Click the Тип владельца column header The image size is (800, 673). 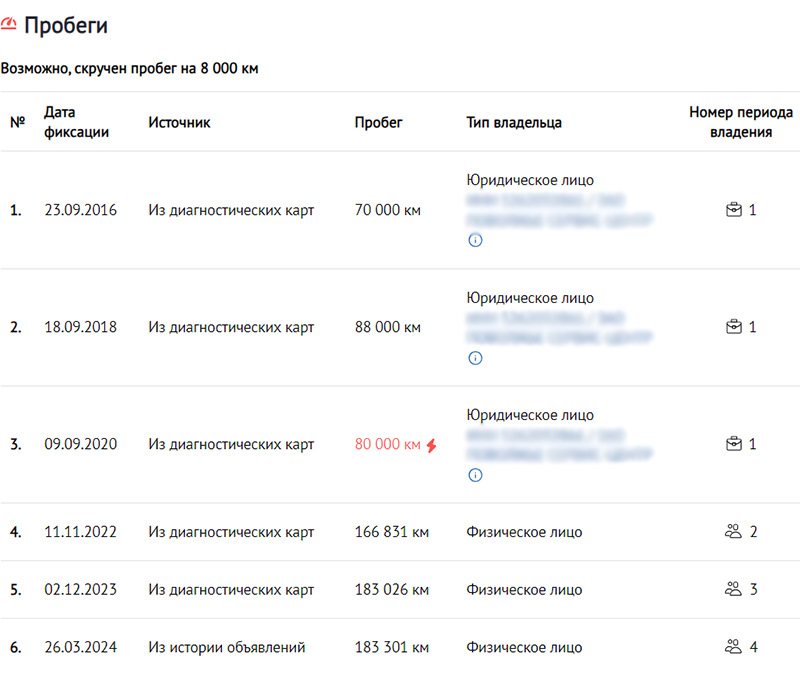pos(513,122)
